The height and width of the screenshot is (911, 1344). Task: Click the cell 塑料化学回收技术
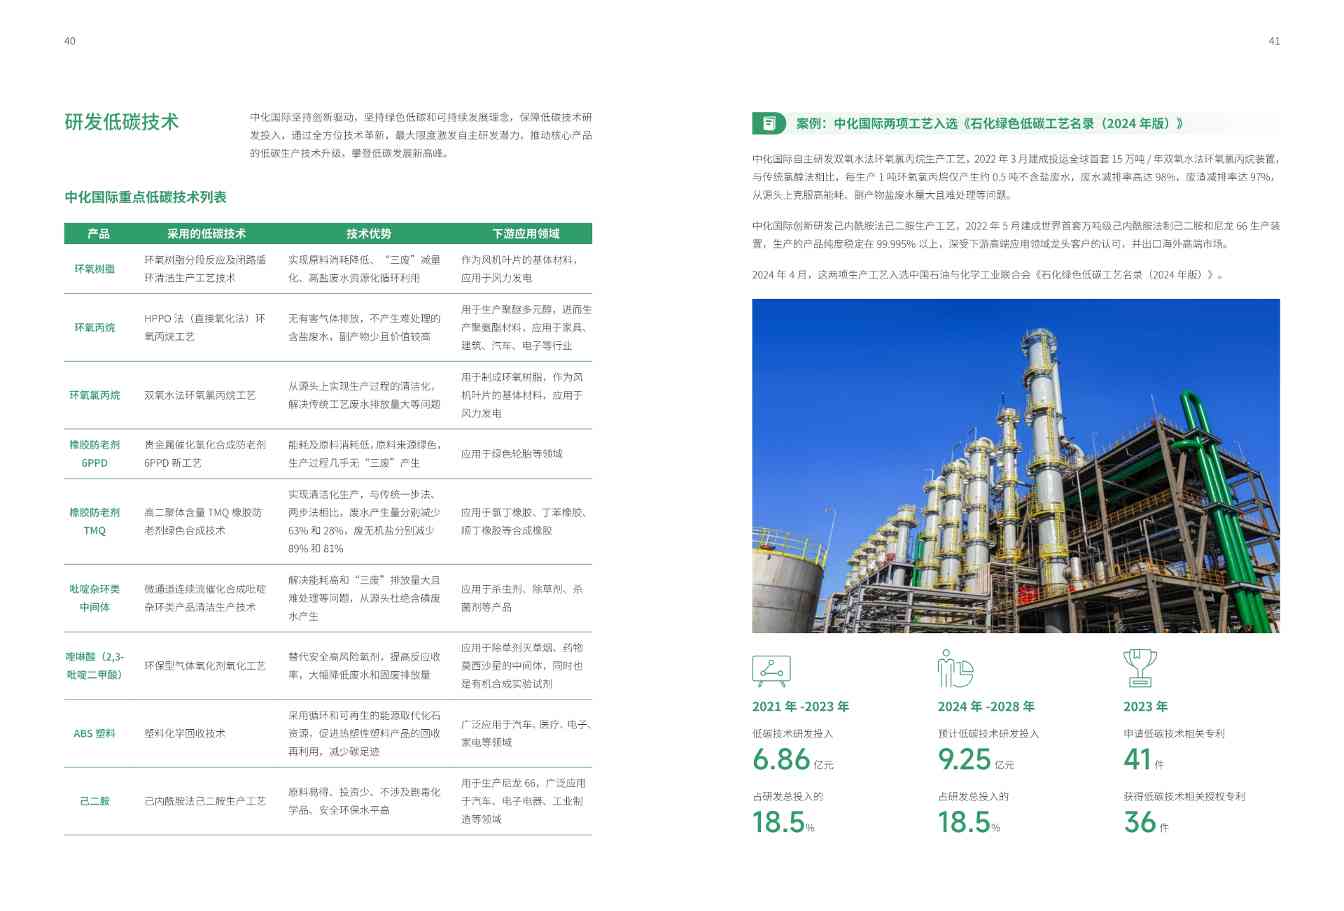point(185,733)
